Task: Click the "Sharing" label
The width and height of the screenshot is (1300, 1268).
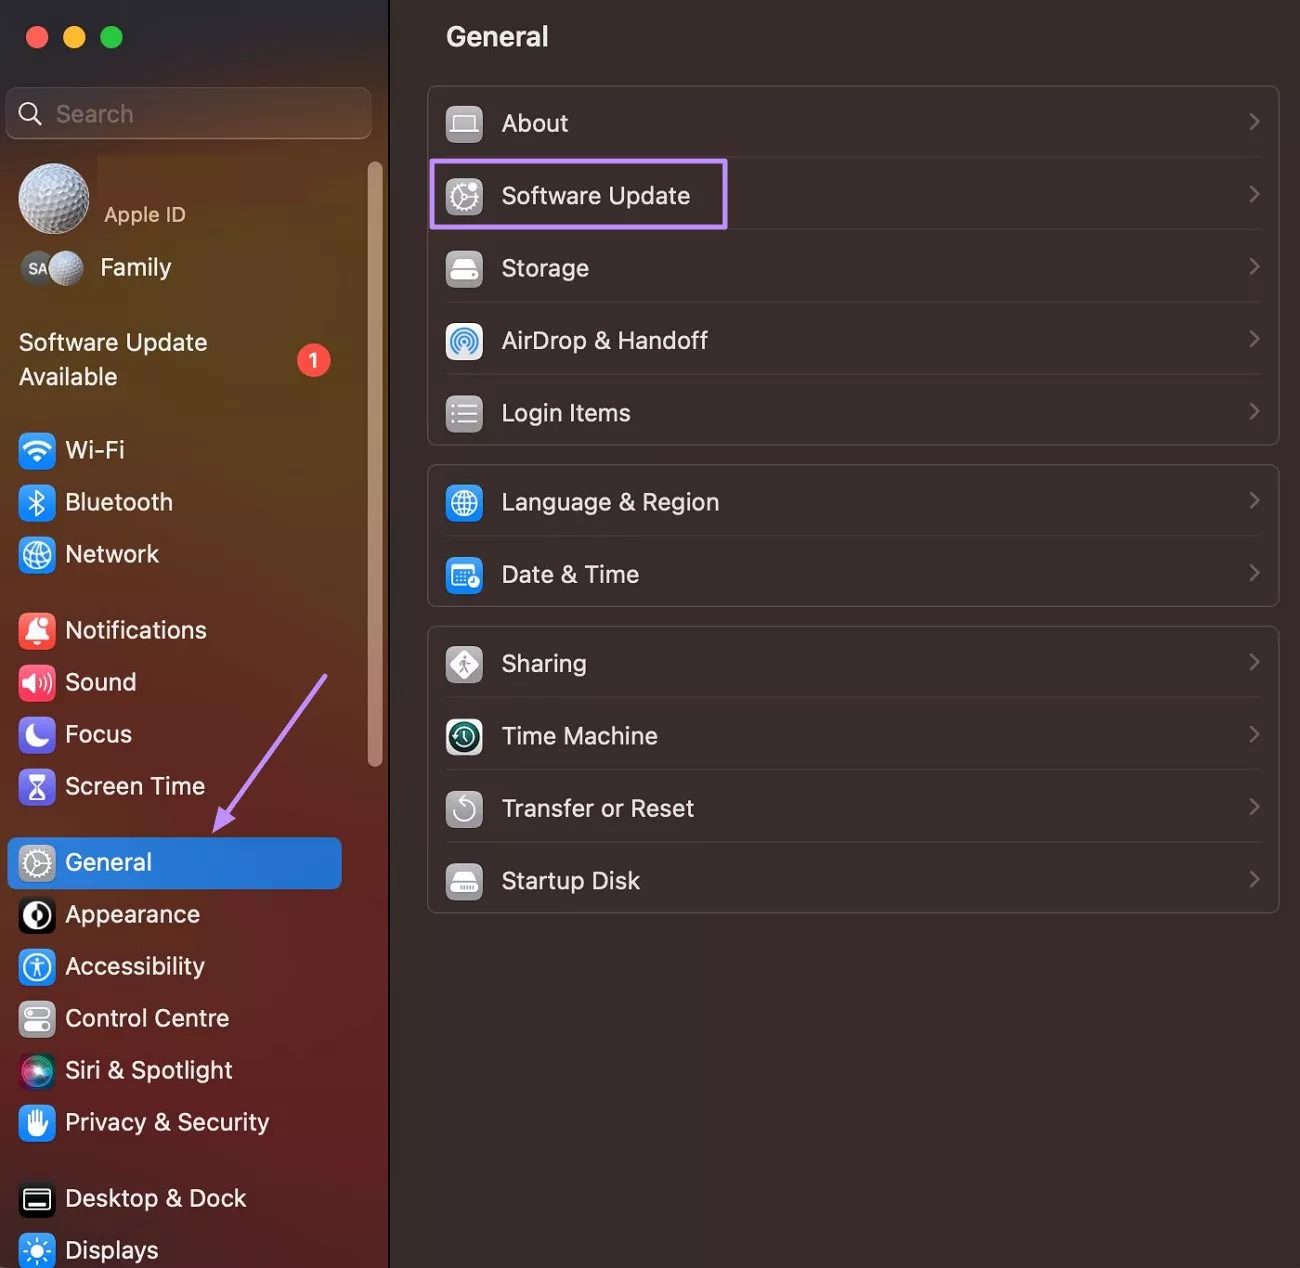Action: click(x=544, y=664)
